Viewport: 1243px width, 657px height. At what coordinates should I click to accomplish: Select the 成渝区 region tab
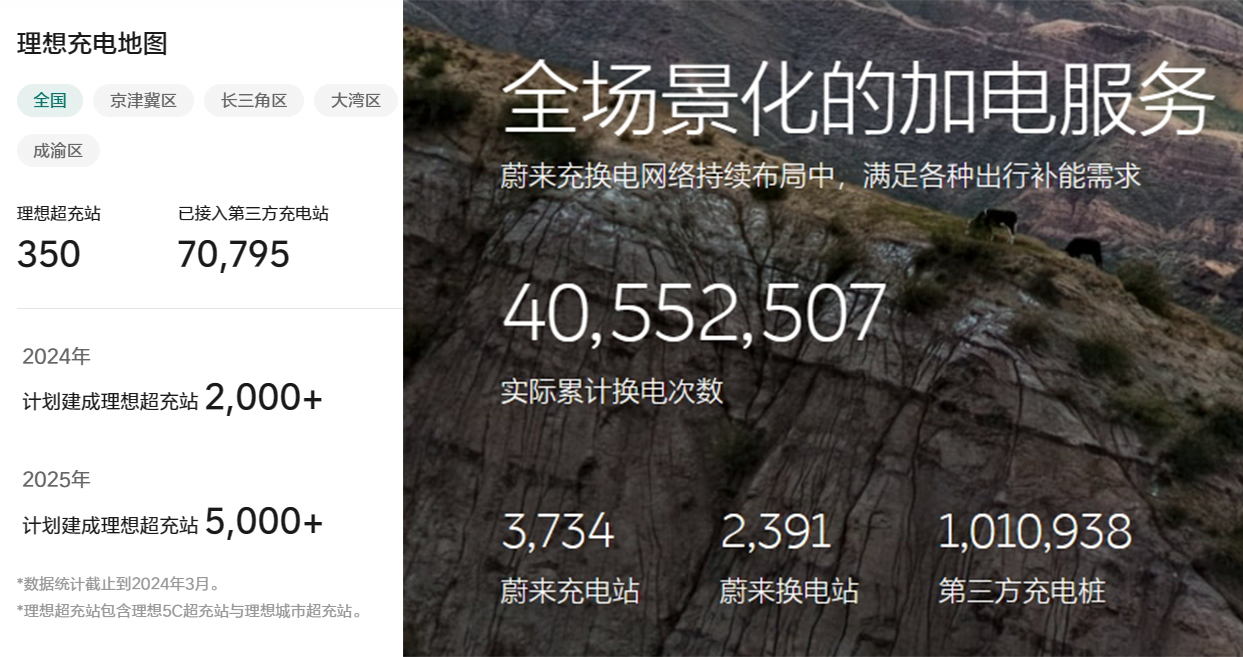click(x=58, y=151)
